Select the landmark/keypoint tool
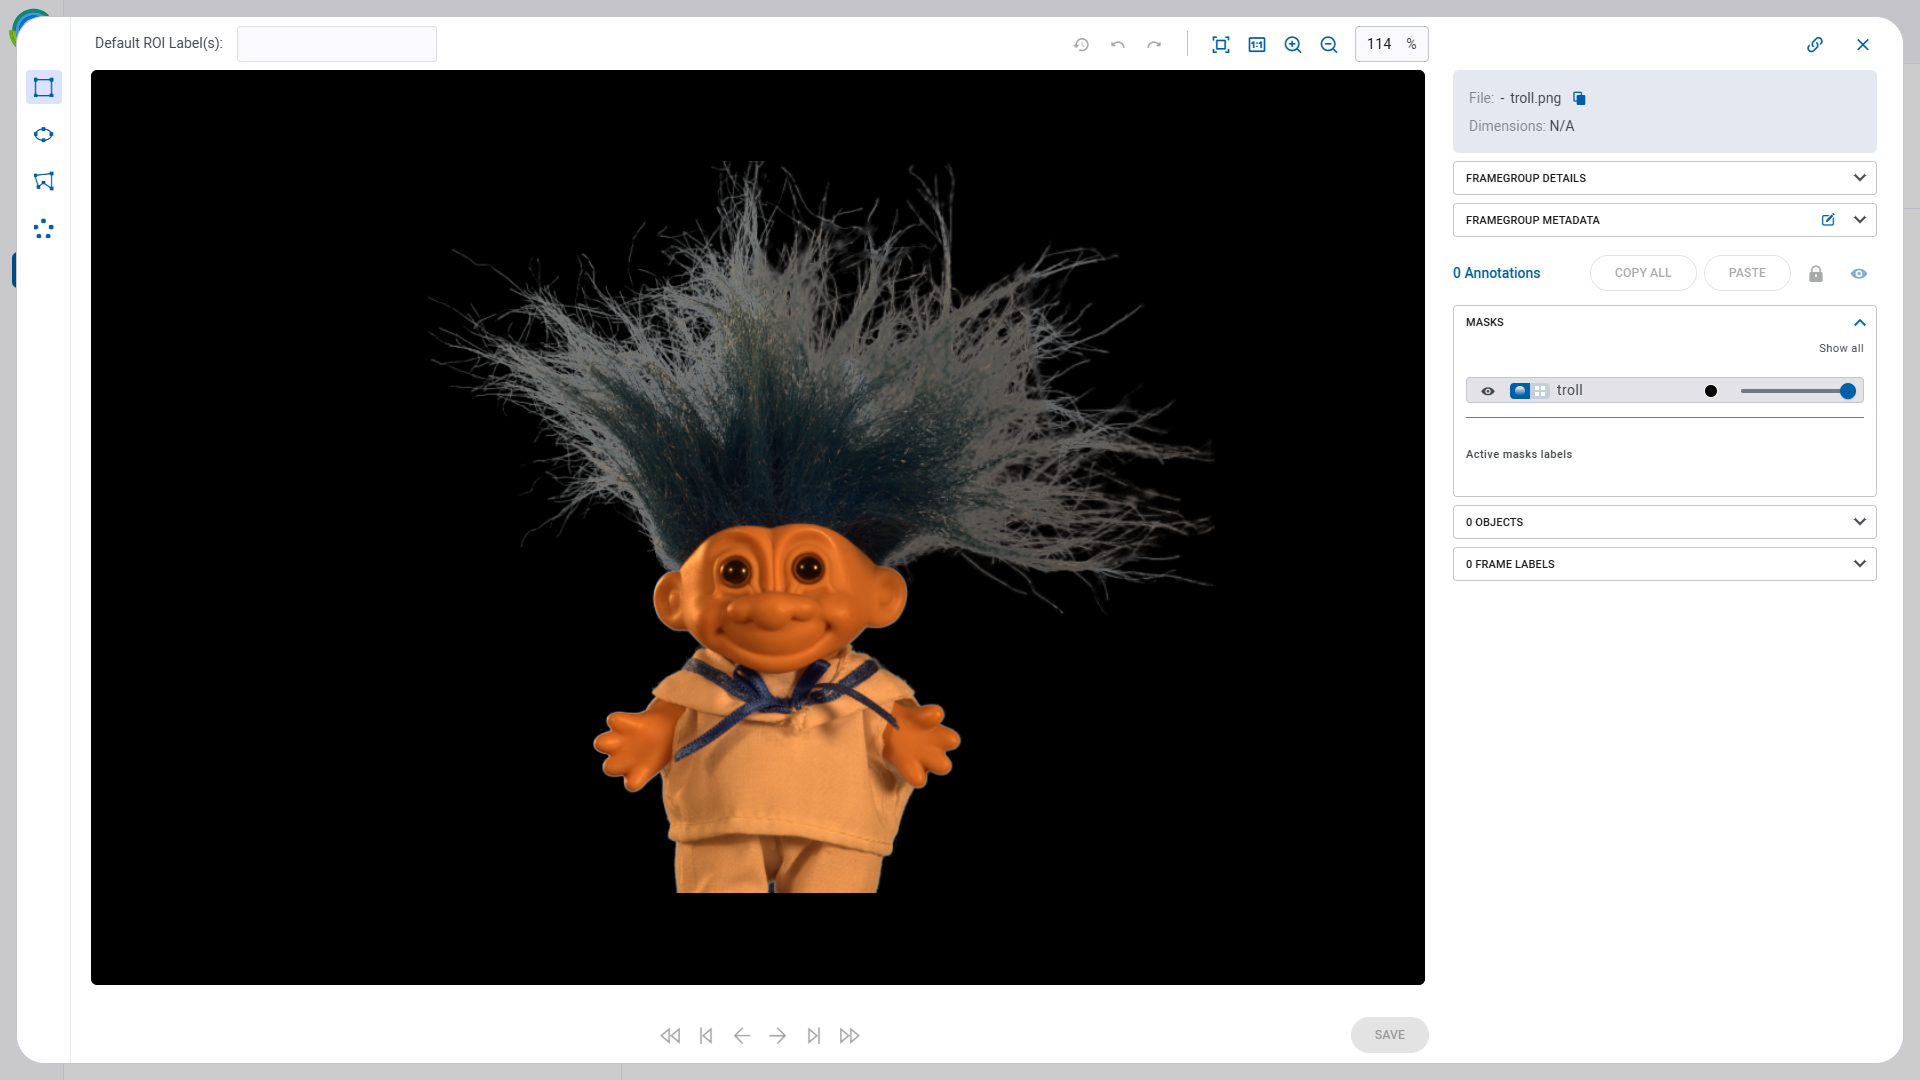1920x1080 pixels. (44, 228)
